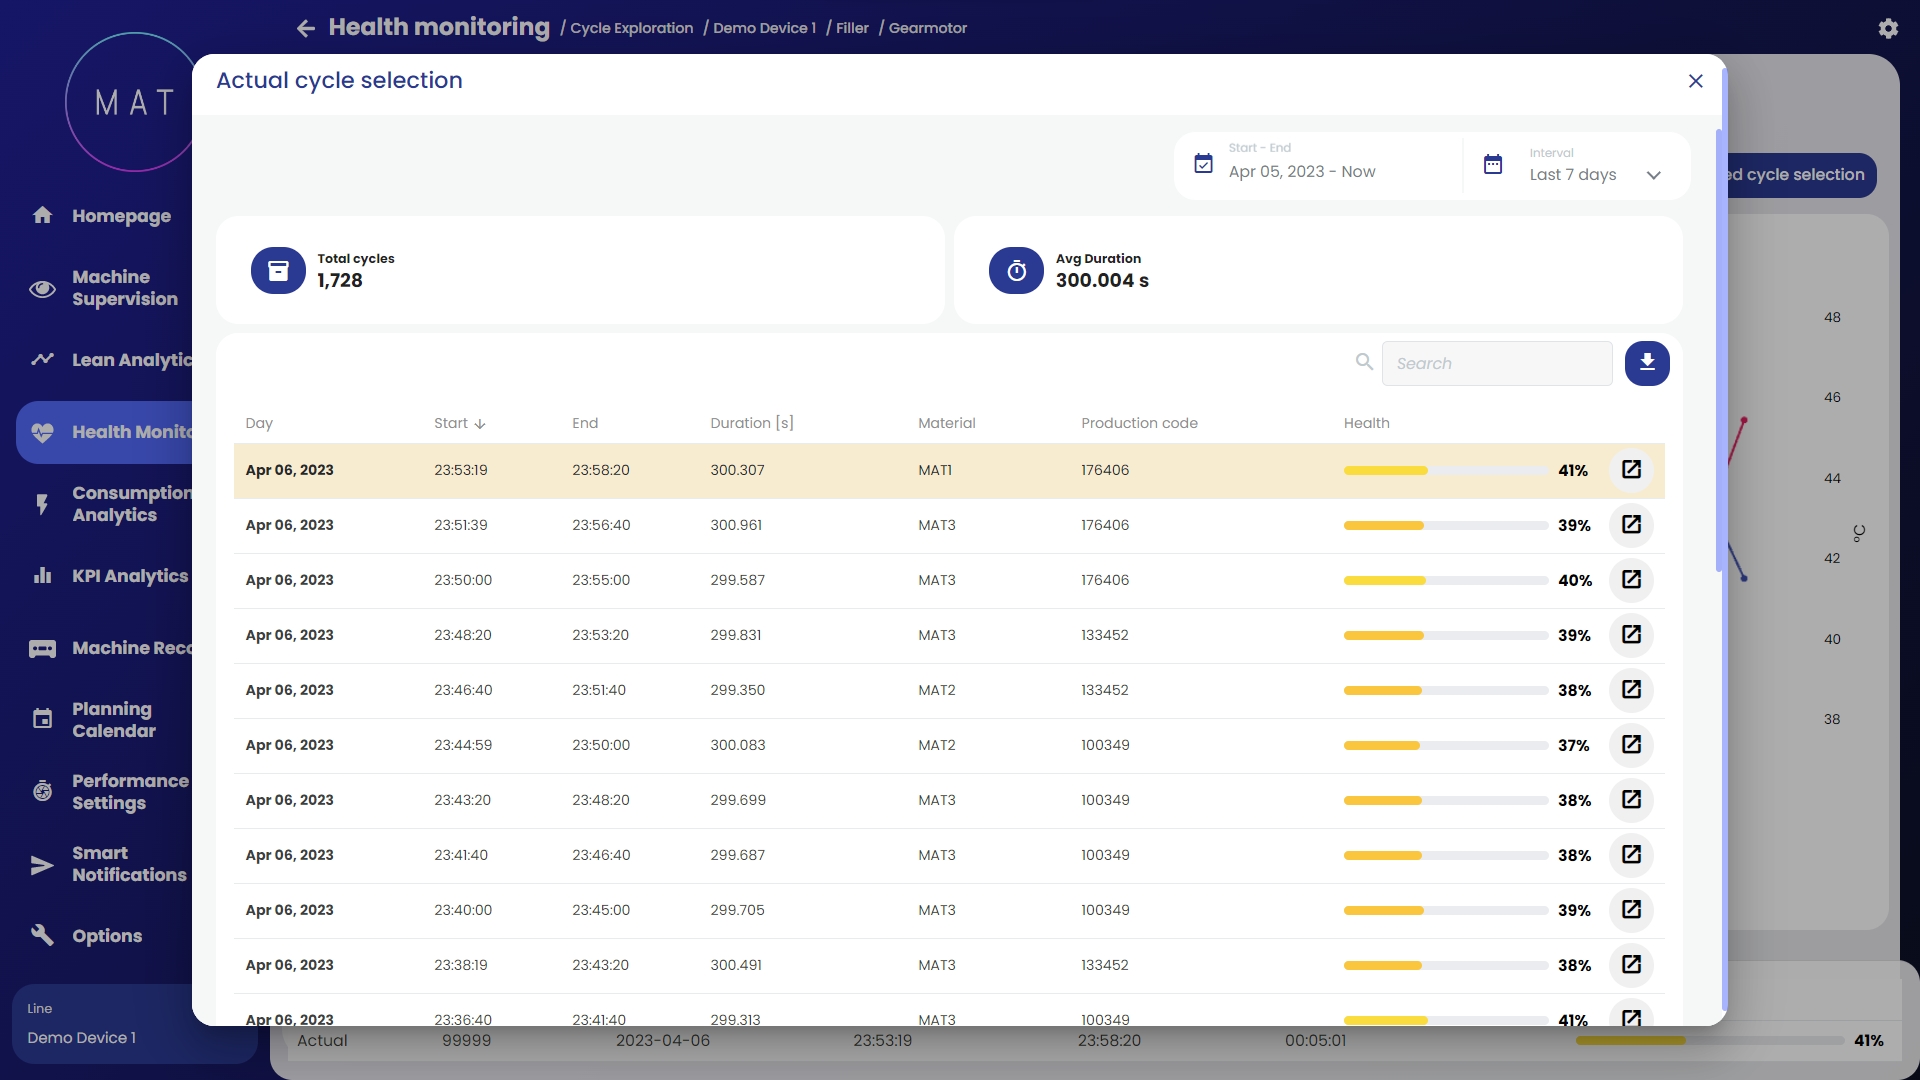
Task: Click the back arrow beside Health monitoring
Action: [306, 28]
